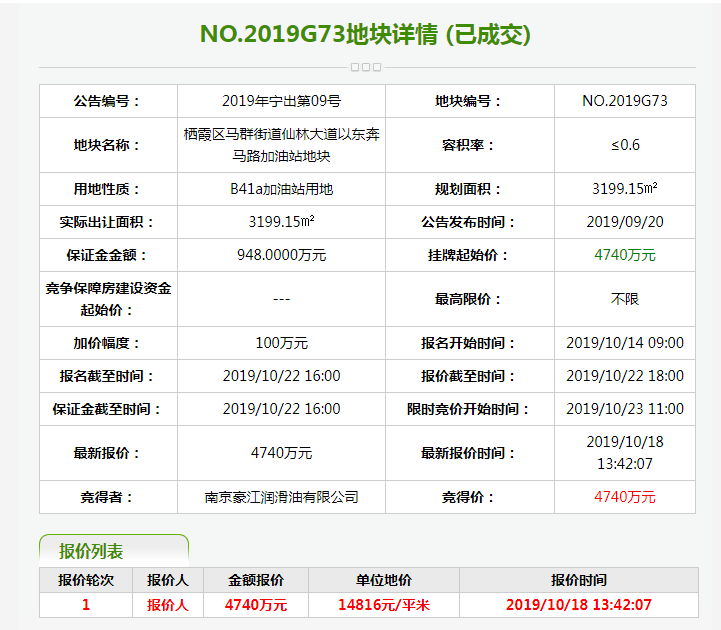The height and width of the screenshot is (630, 721).
Task: Click the 规划面积 label
Action: [x=469, y=189]
